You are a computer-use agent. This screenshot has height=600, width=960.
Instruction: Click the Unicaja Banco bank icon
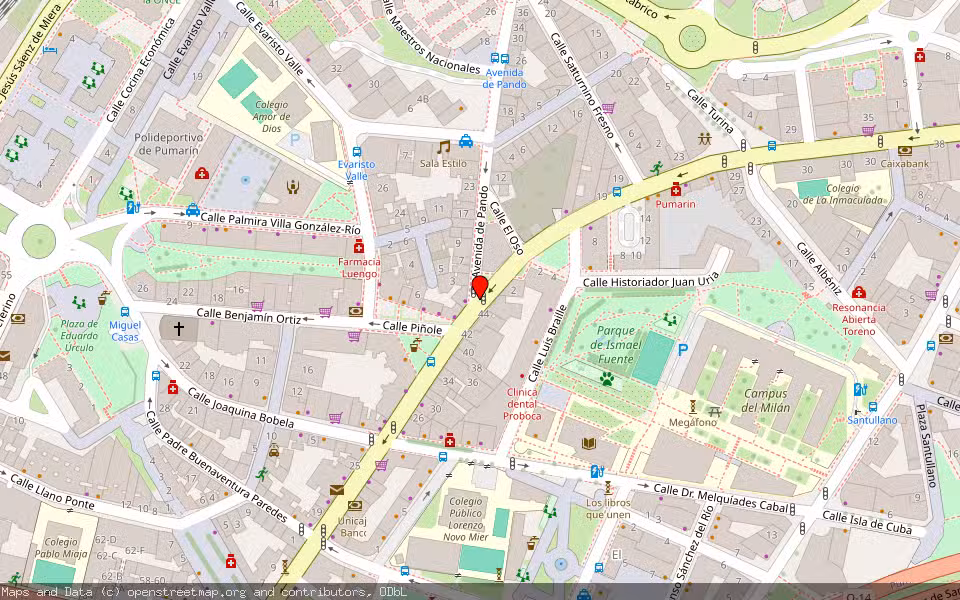point(354,506)
